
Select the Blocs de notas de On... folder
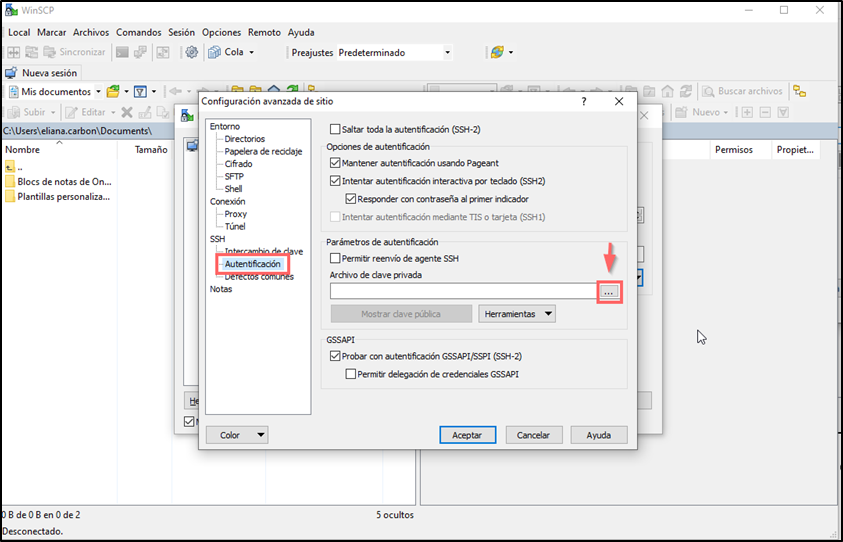58,182
